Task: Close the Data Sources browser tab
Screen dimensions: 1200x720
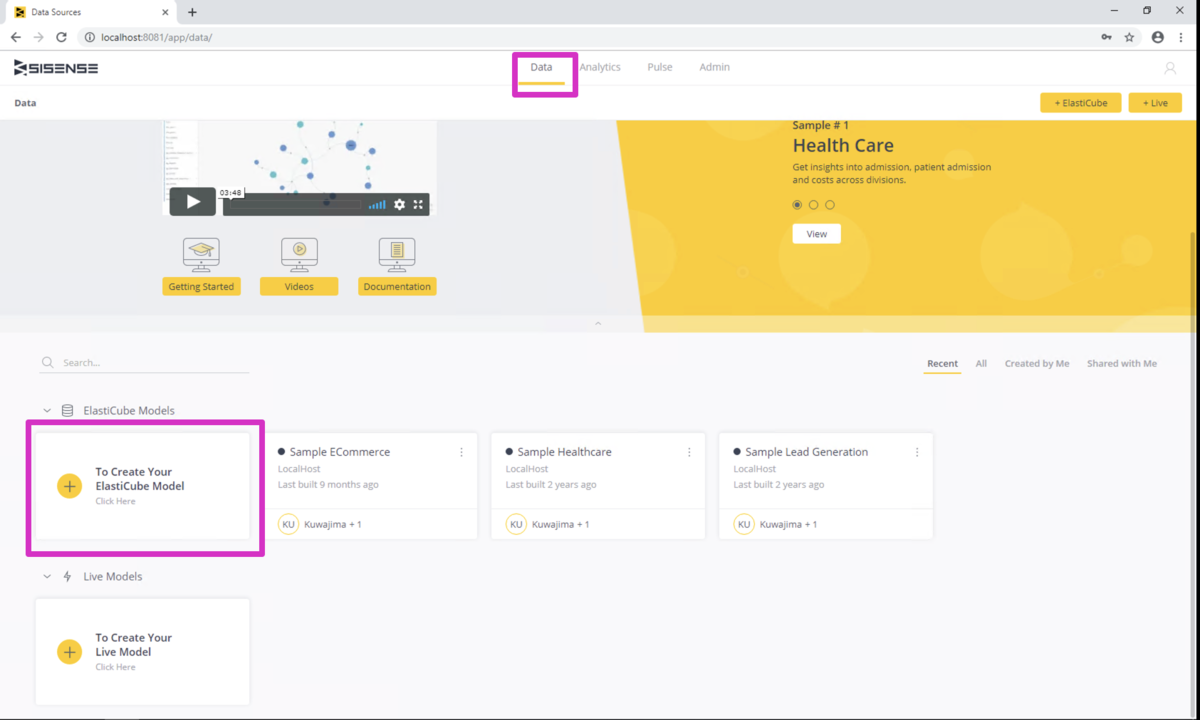Action: pos(165,12)
